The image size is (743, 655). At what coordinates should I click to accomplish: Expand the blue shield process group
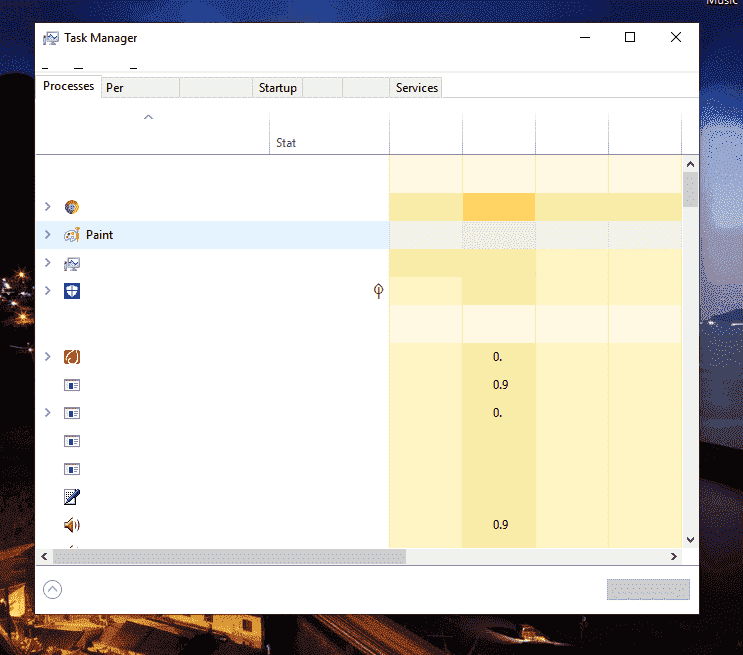(x=47, y=291)
